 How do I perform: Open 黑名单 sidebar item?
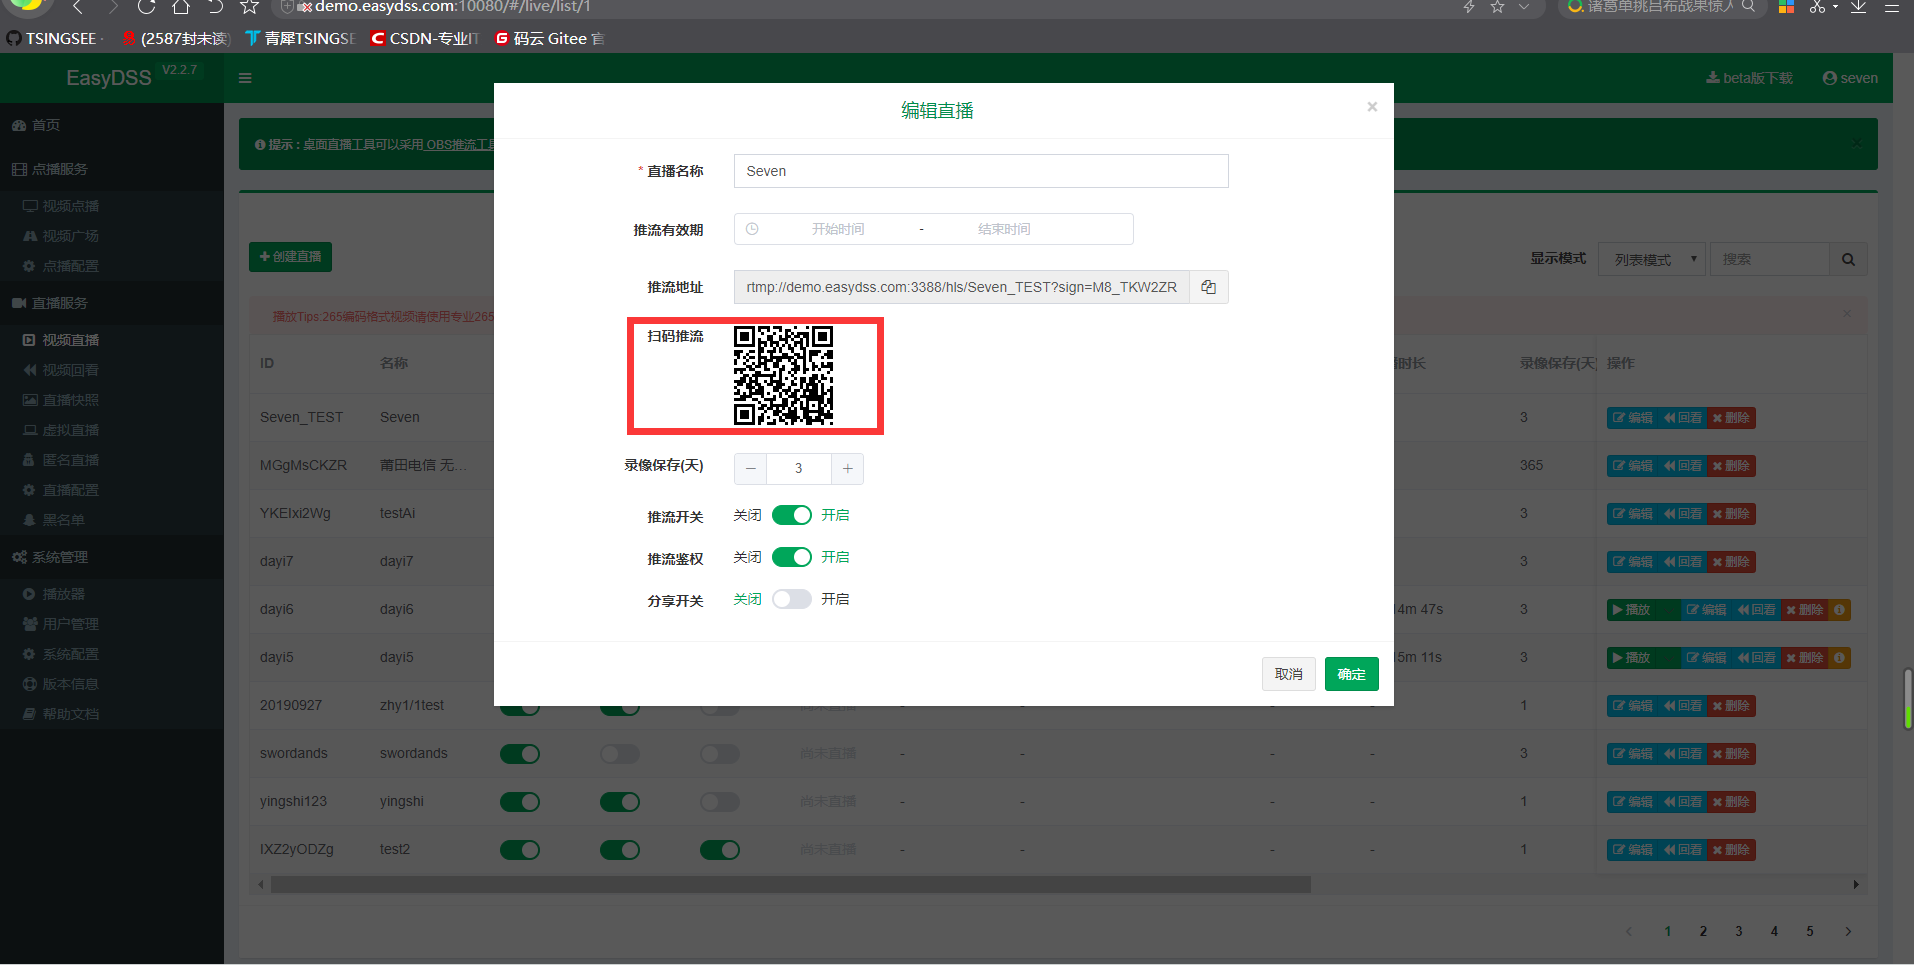[54, 520]
